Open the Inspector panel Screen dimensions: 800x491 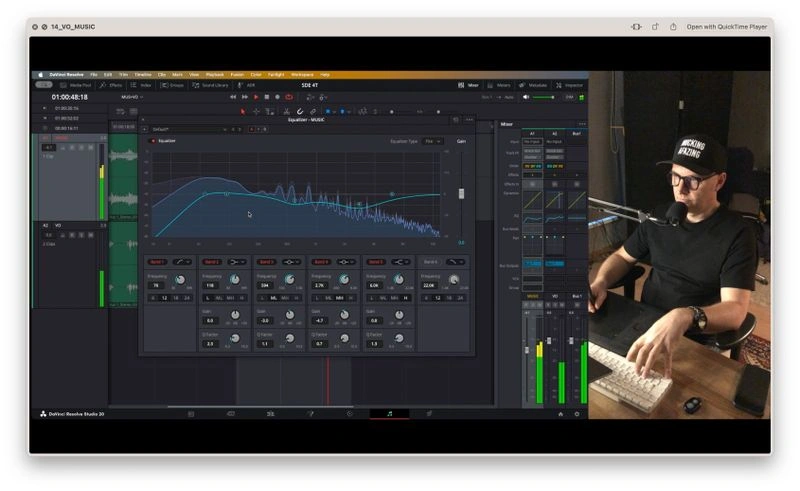[569, 85]
